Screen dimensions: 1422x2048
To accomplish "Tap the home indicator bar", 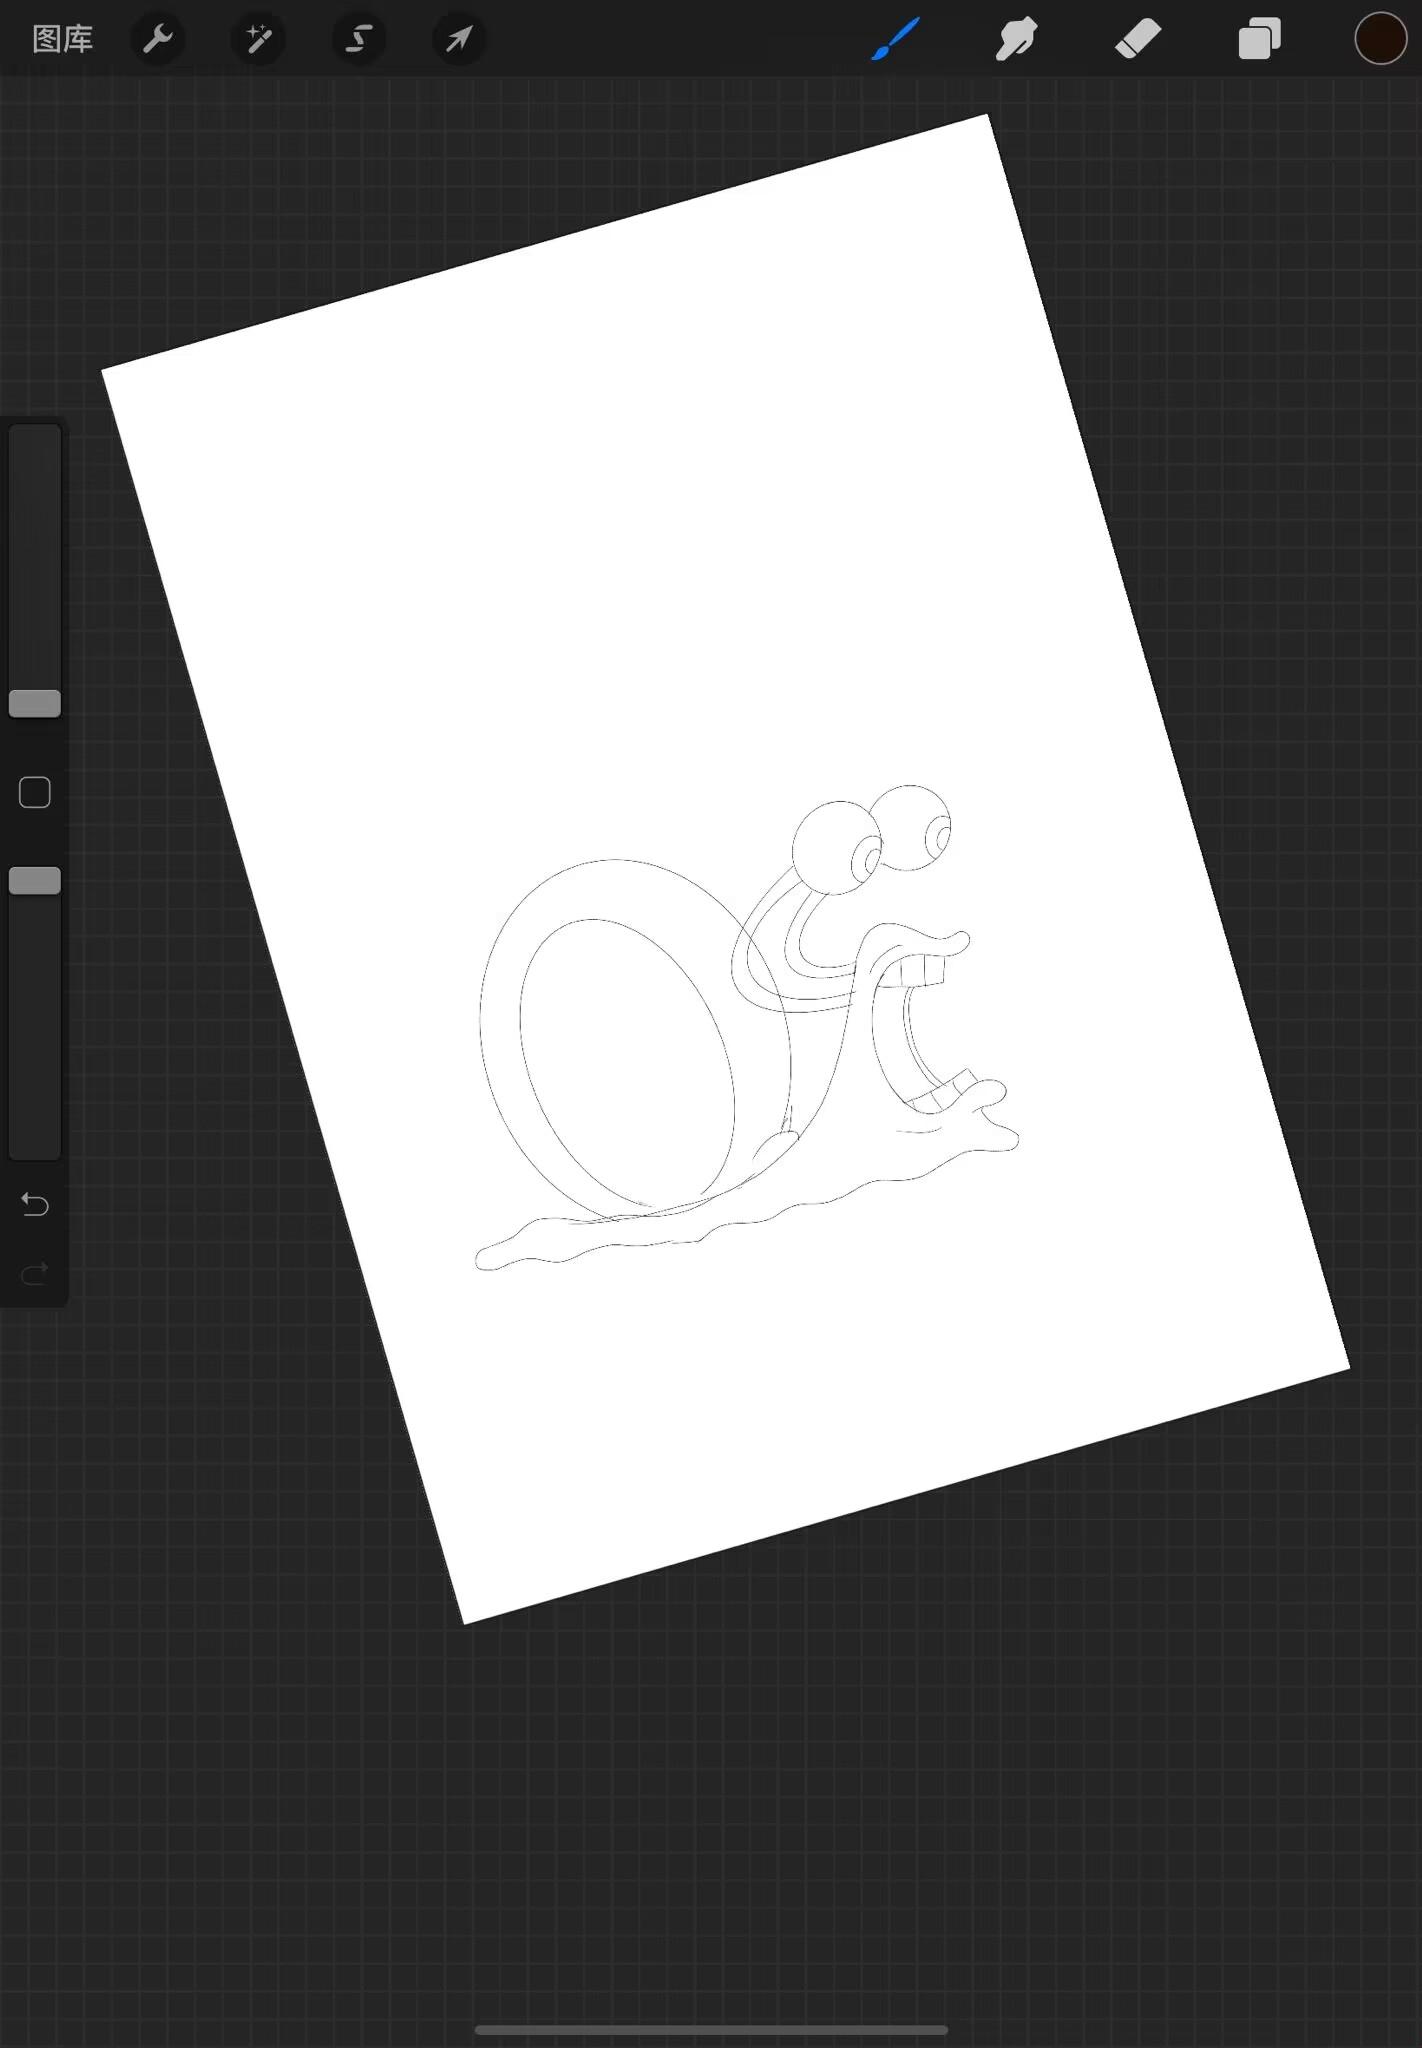I will (x=711, y=2030).
